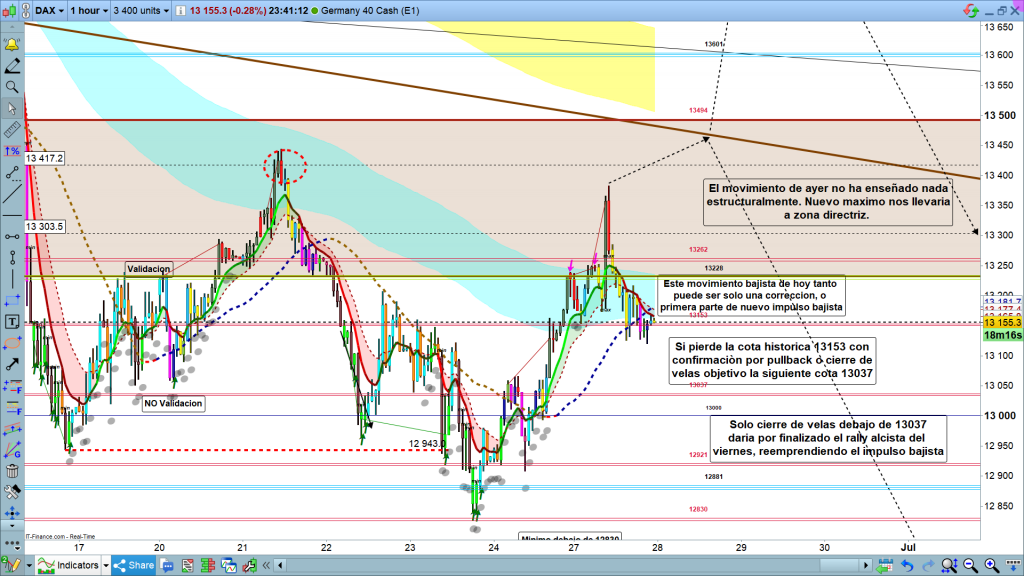1024x576 pixels.
Task: Toggle the mouse cursor pointer mode
Action: 13,108
